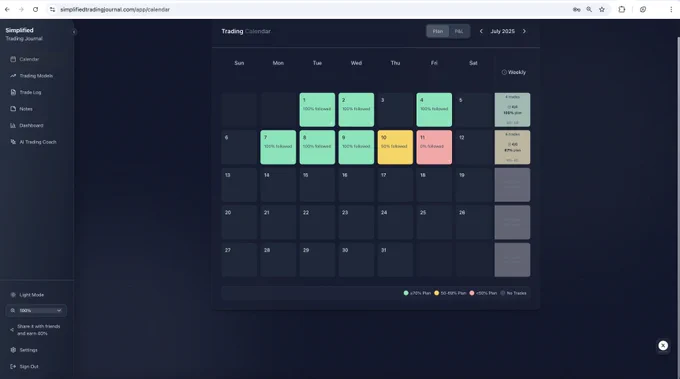Open July 10 yellow 50% followed cell
The image size is (680, 379).
(x=395, y=147)
